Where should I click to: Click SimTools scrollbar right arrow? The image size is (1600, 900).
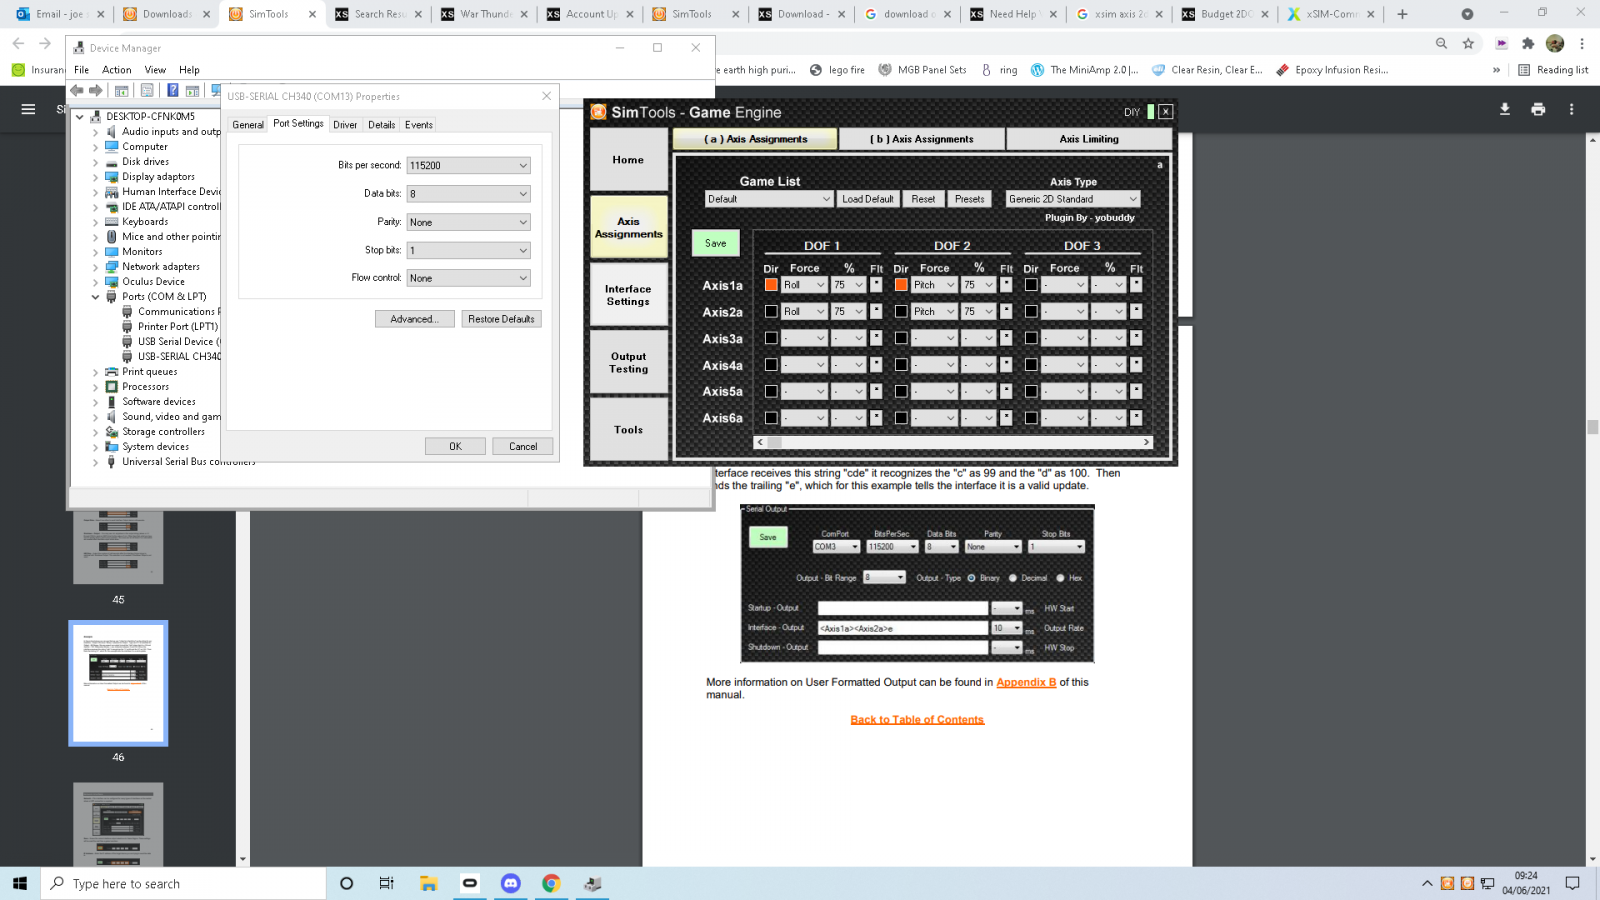(x=1146, y=442)
